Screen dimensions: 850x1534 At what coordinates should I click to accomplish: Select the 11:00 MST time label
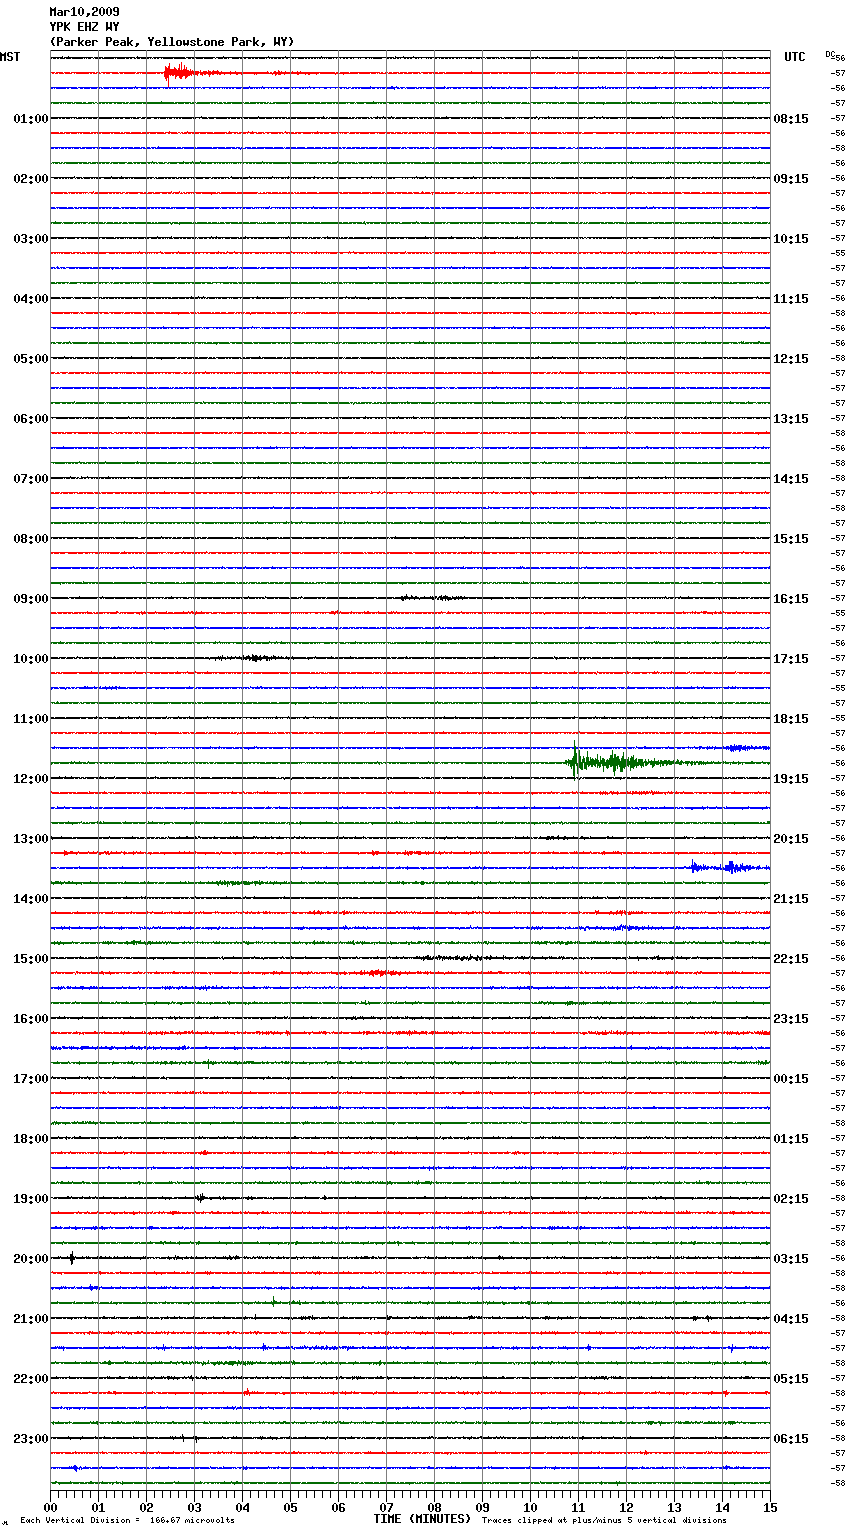point(31,719)
